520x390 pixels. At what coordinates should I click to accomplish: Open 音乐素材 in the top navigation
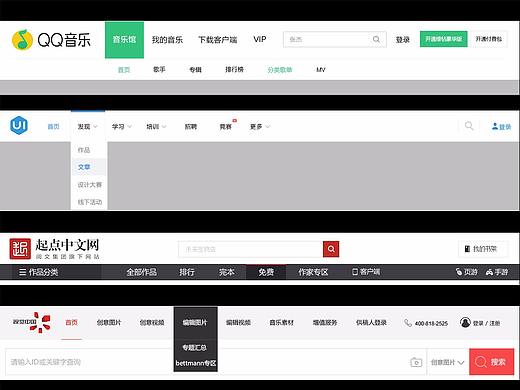click(x=282, y=322)
